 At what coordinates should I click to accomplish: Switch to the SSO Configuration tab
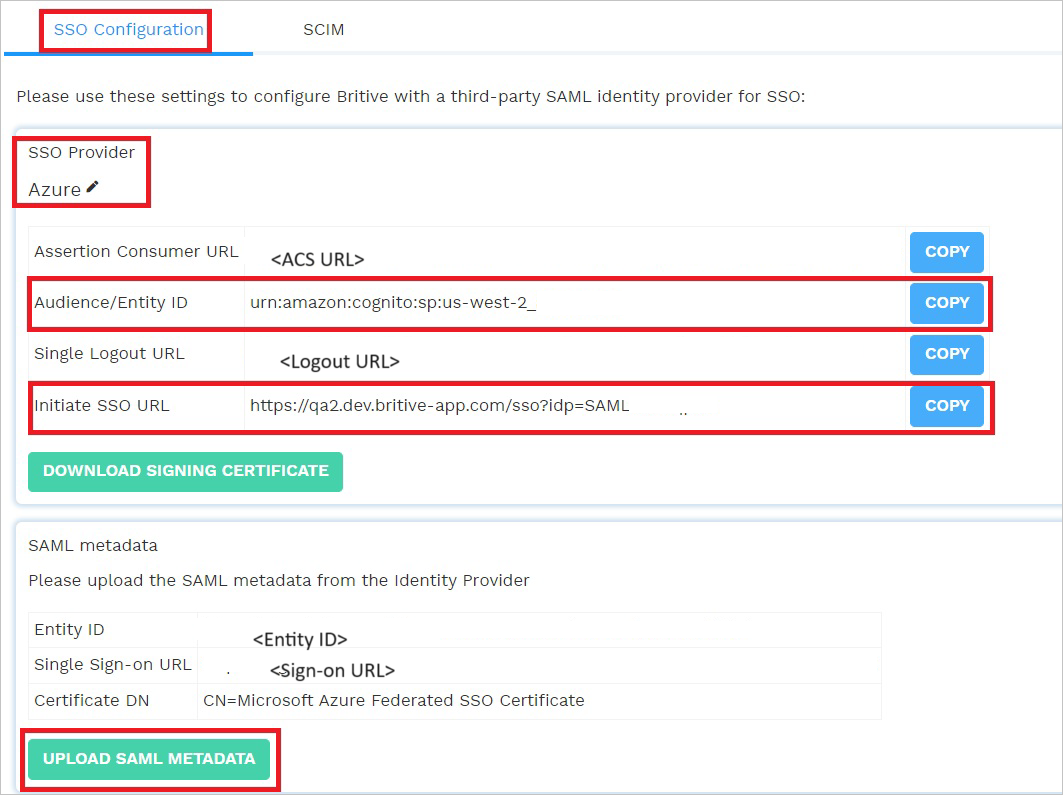(128, 30)
